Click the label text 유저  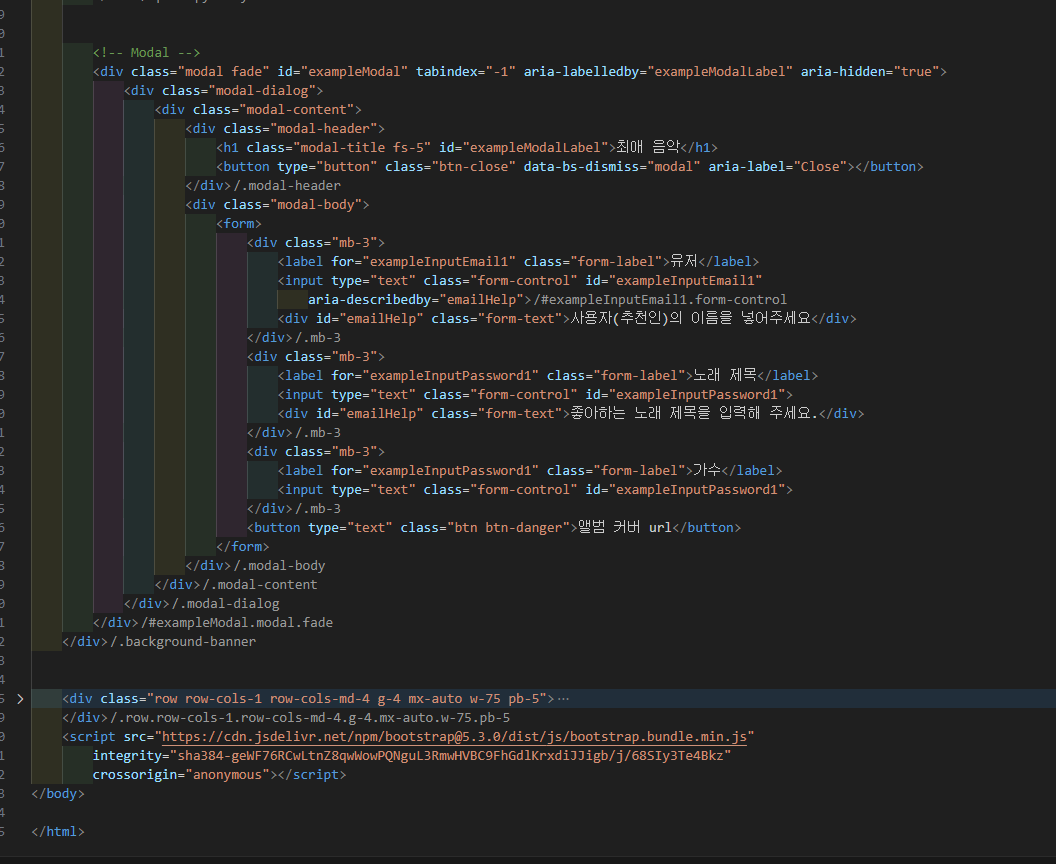tap(684, 261)
